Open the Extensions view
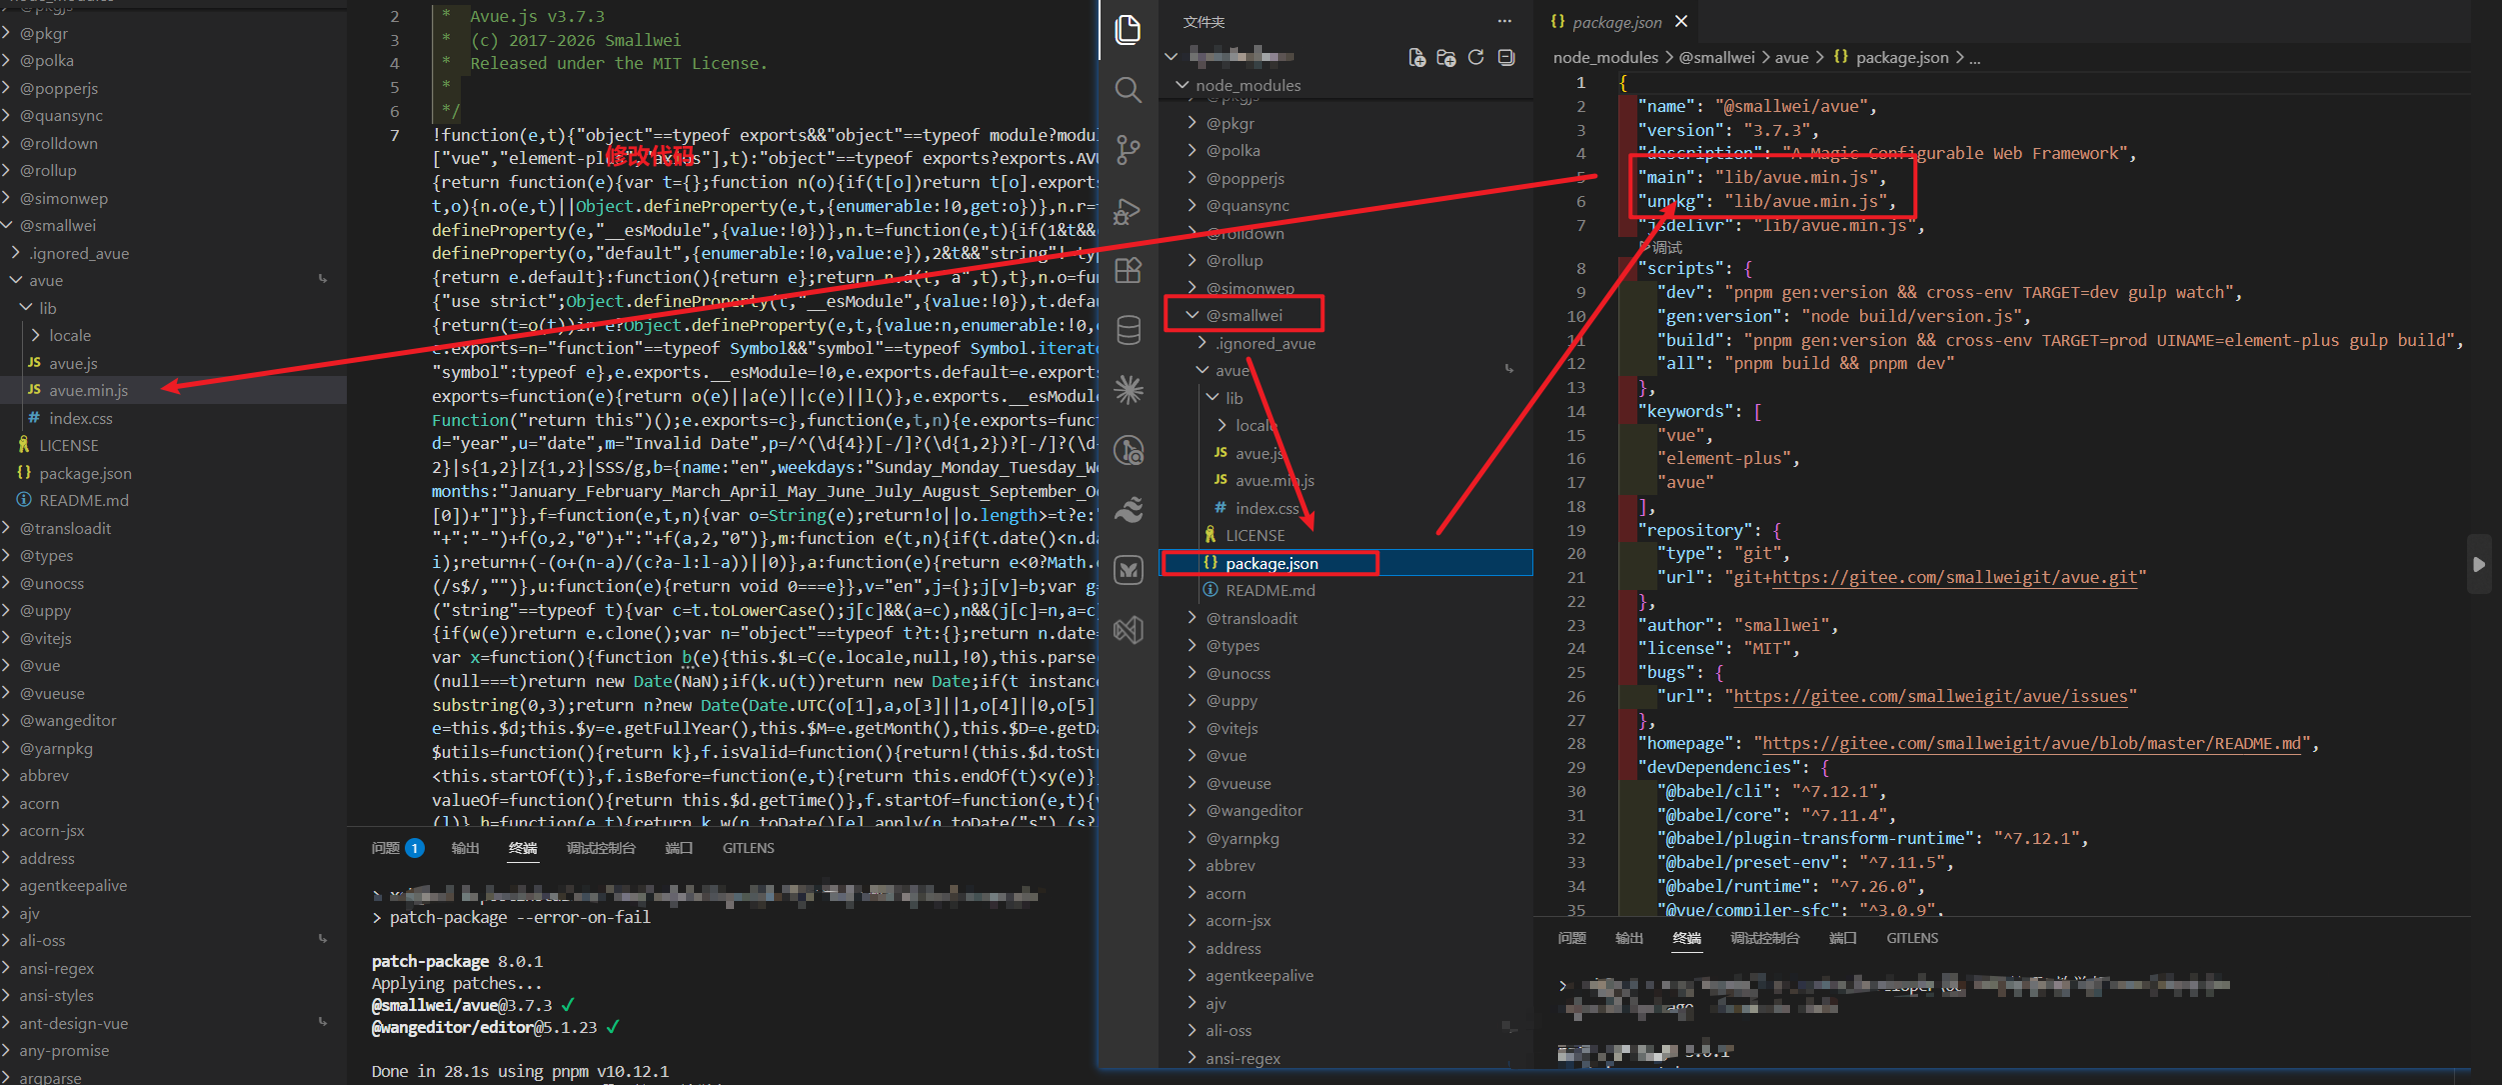 [x=1128, y=270]
